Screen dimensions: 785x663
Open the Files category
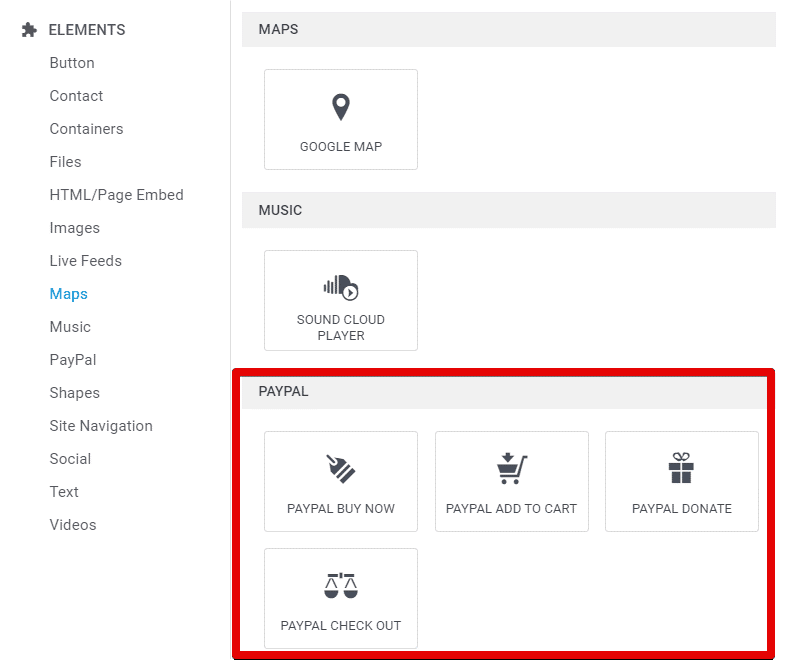click(x=65, y=162)
